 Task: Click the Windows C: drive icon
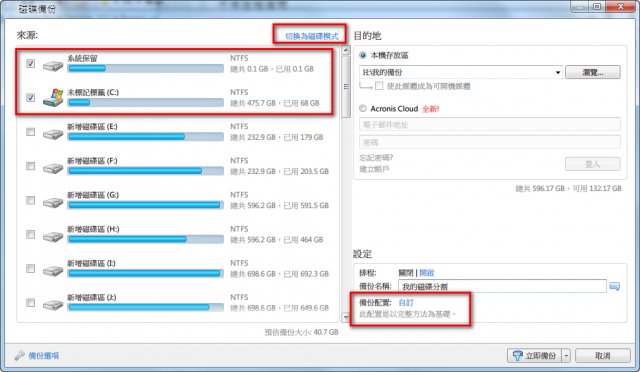(x=53, y=98)
